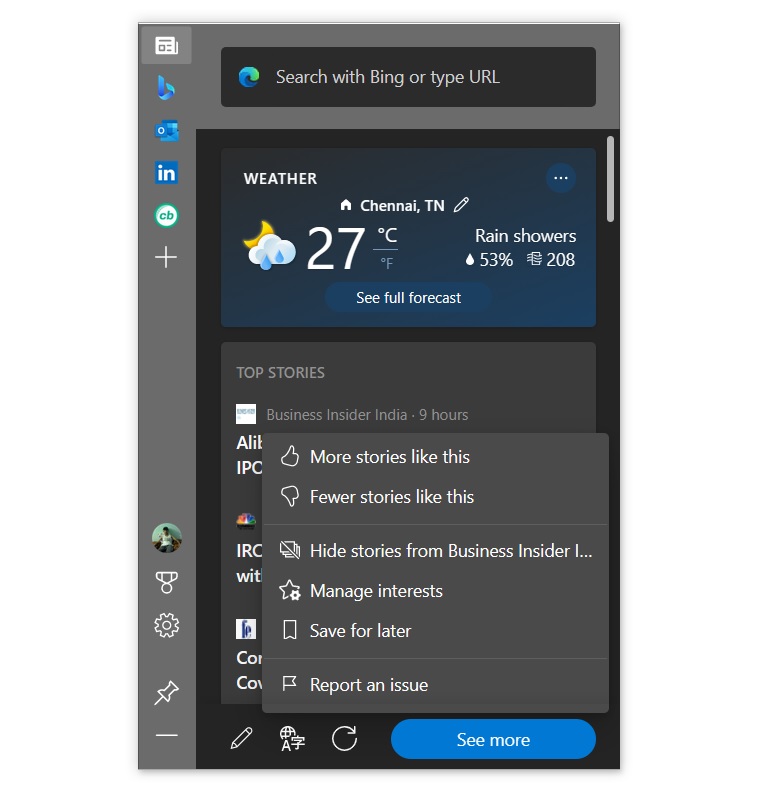Open sidebar settings gear
This screenshot has width=759, height=789.
167,625
